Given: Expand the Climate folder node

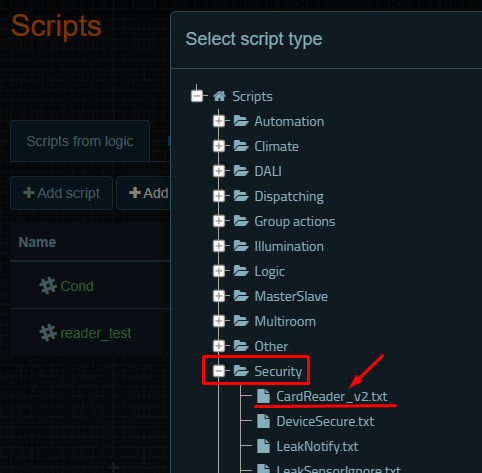Looking at the screenshot, I should [x=219, y=146].
